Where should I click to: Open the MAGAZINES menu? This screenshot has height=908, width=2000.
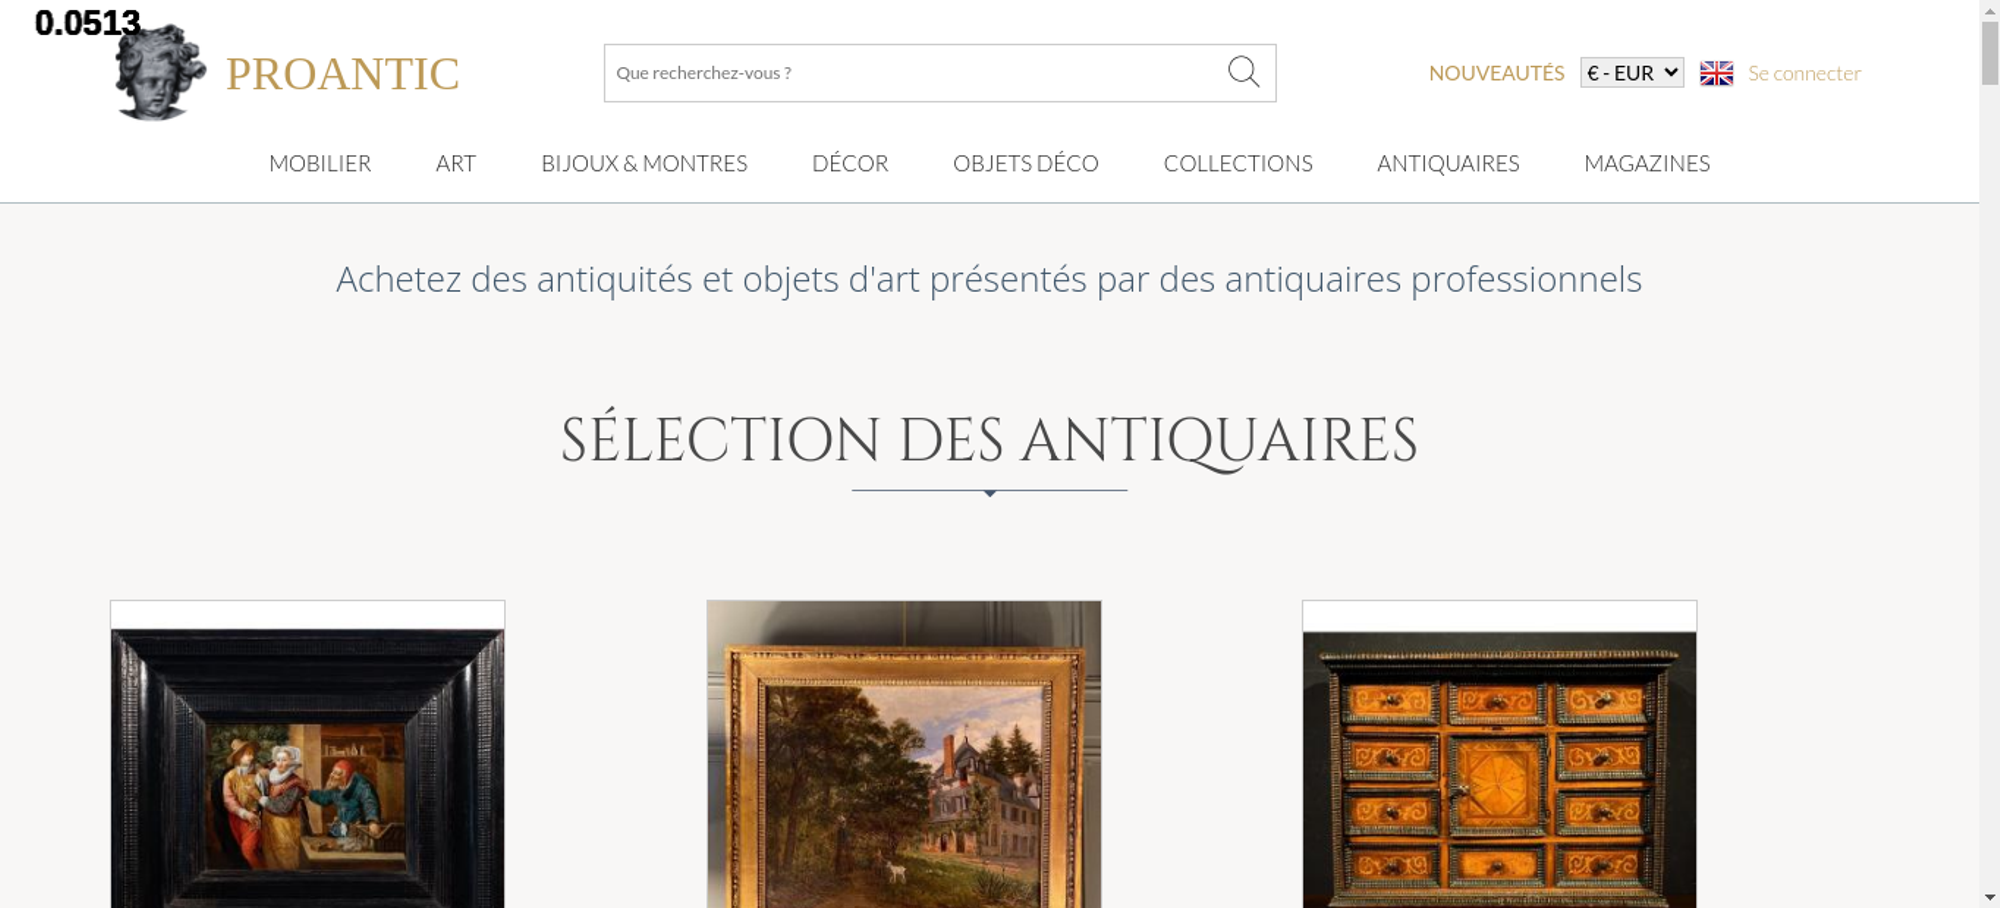[1647, 163]
